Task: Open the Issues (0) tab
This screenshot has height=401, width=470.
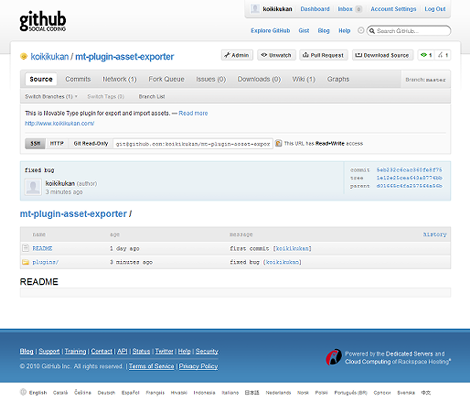Action: click(211, 79)
